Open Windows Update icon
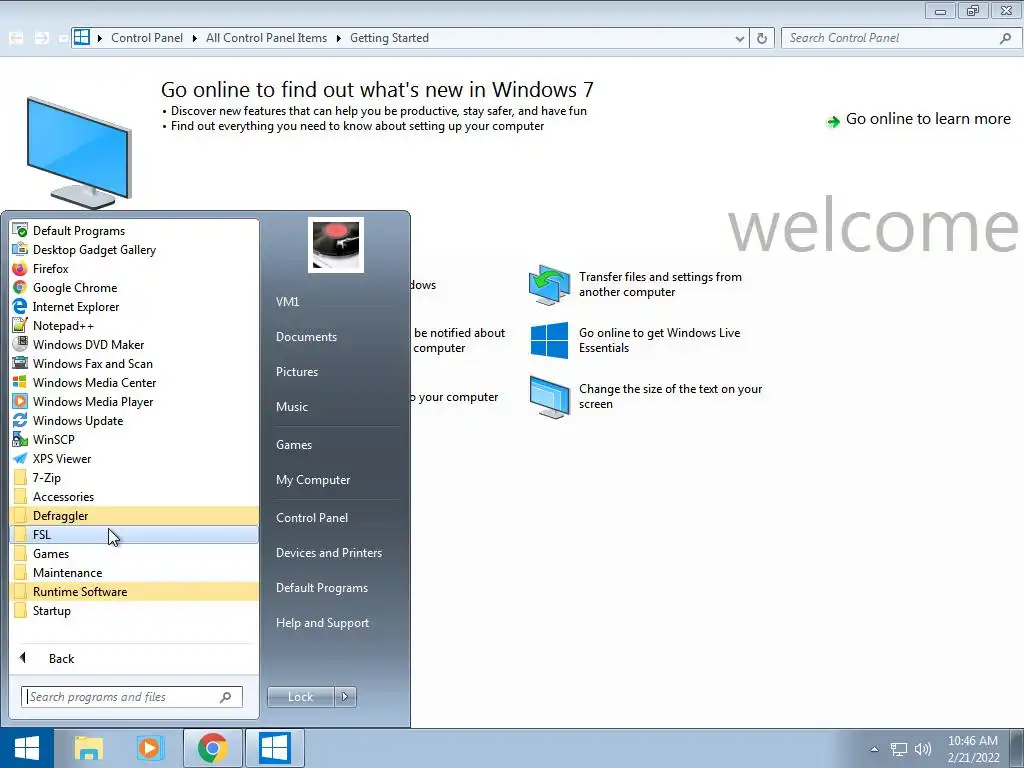The height and width of the screenshot is (768, 1024). (x=20, y=421)
